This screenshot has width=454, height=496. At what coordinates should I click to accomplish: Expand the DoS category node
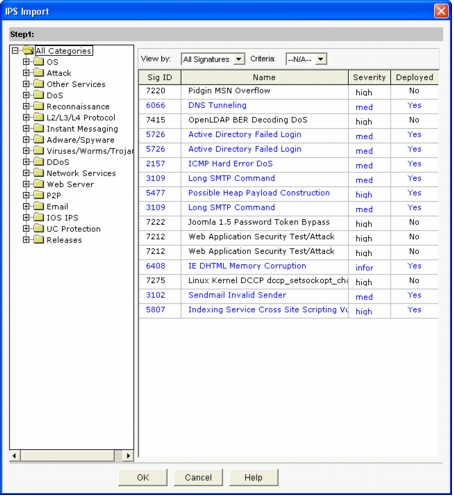pyautogui.click(x=26, y=95)
